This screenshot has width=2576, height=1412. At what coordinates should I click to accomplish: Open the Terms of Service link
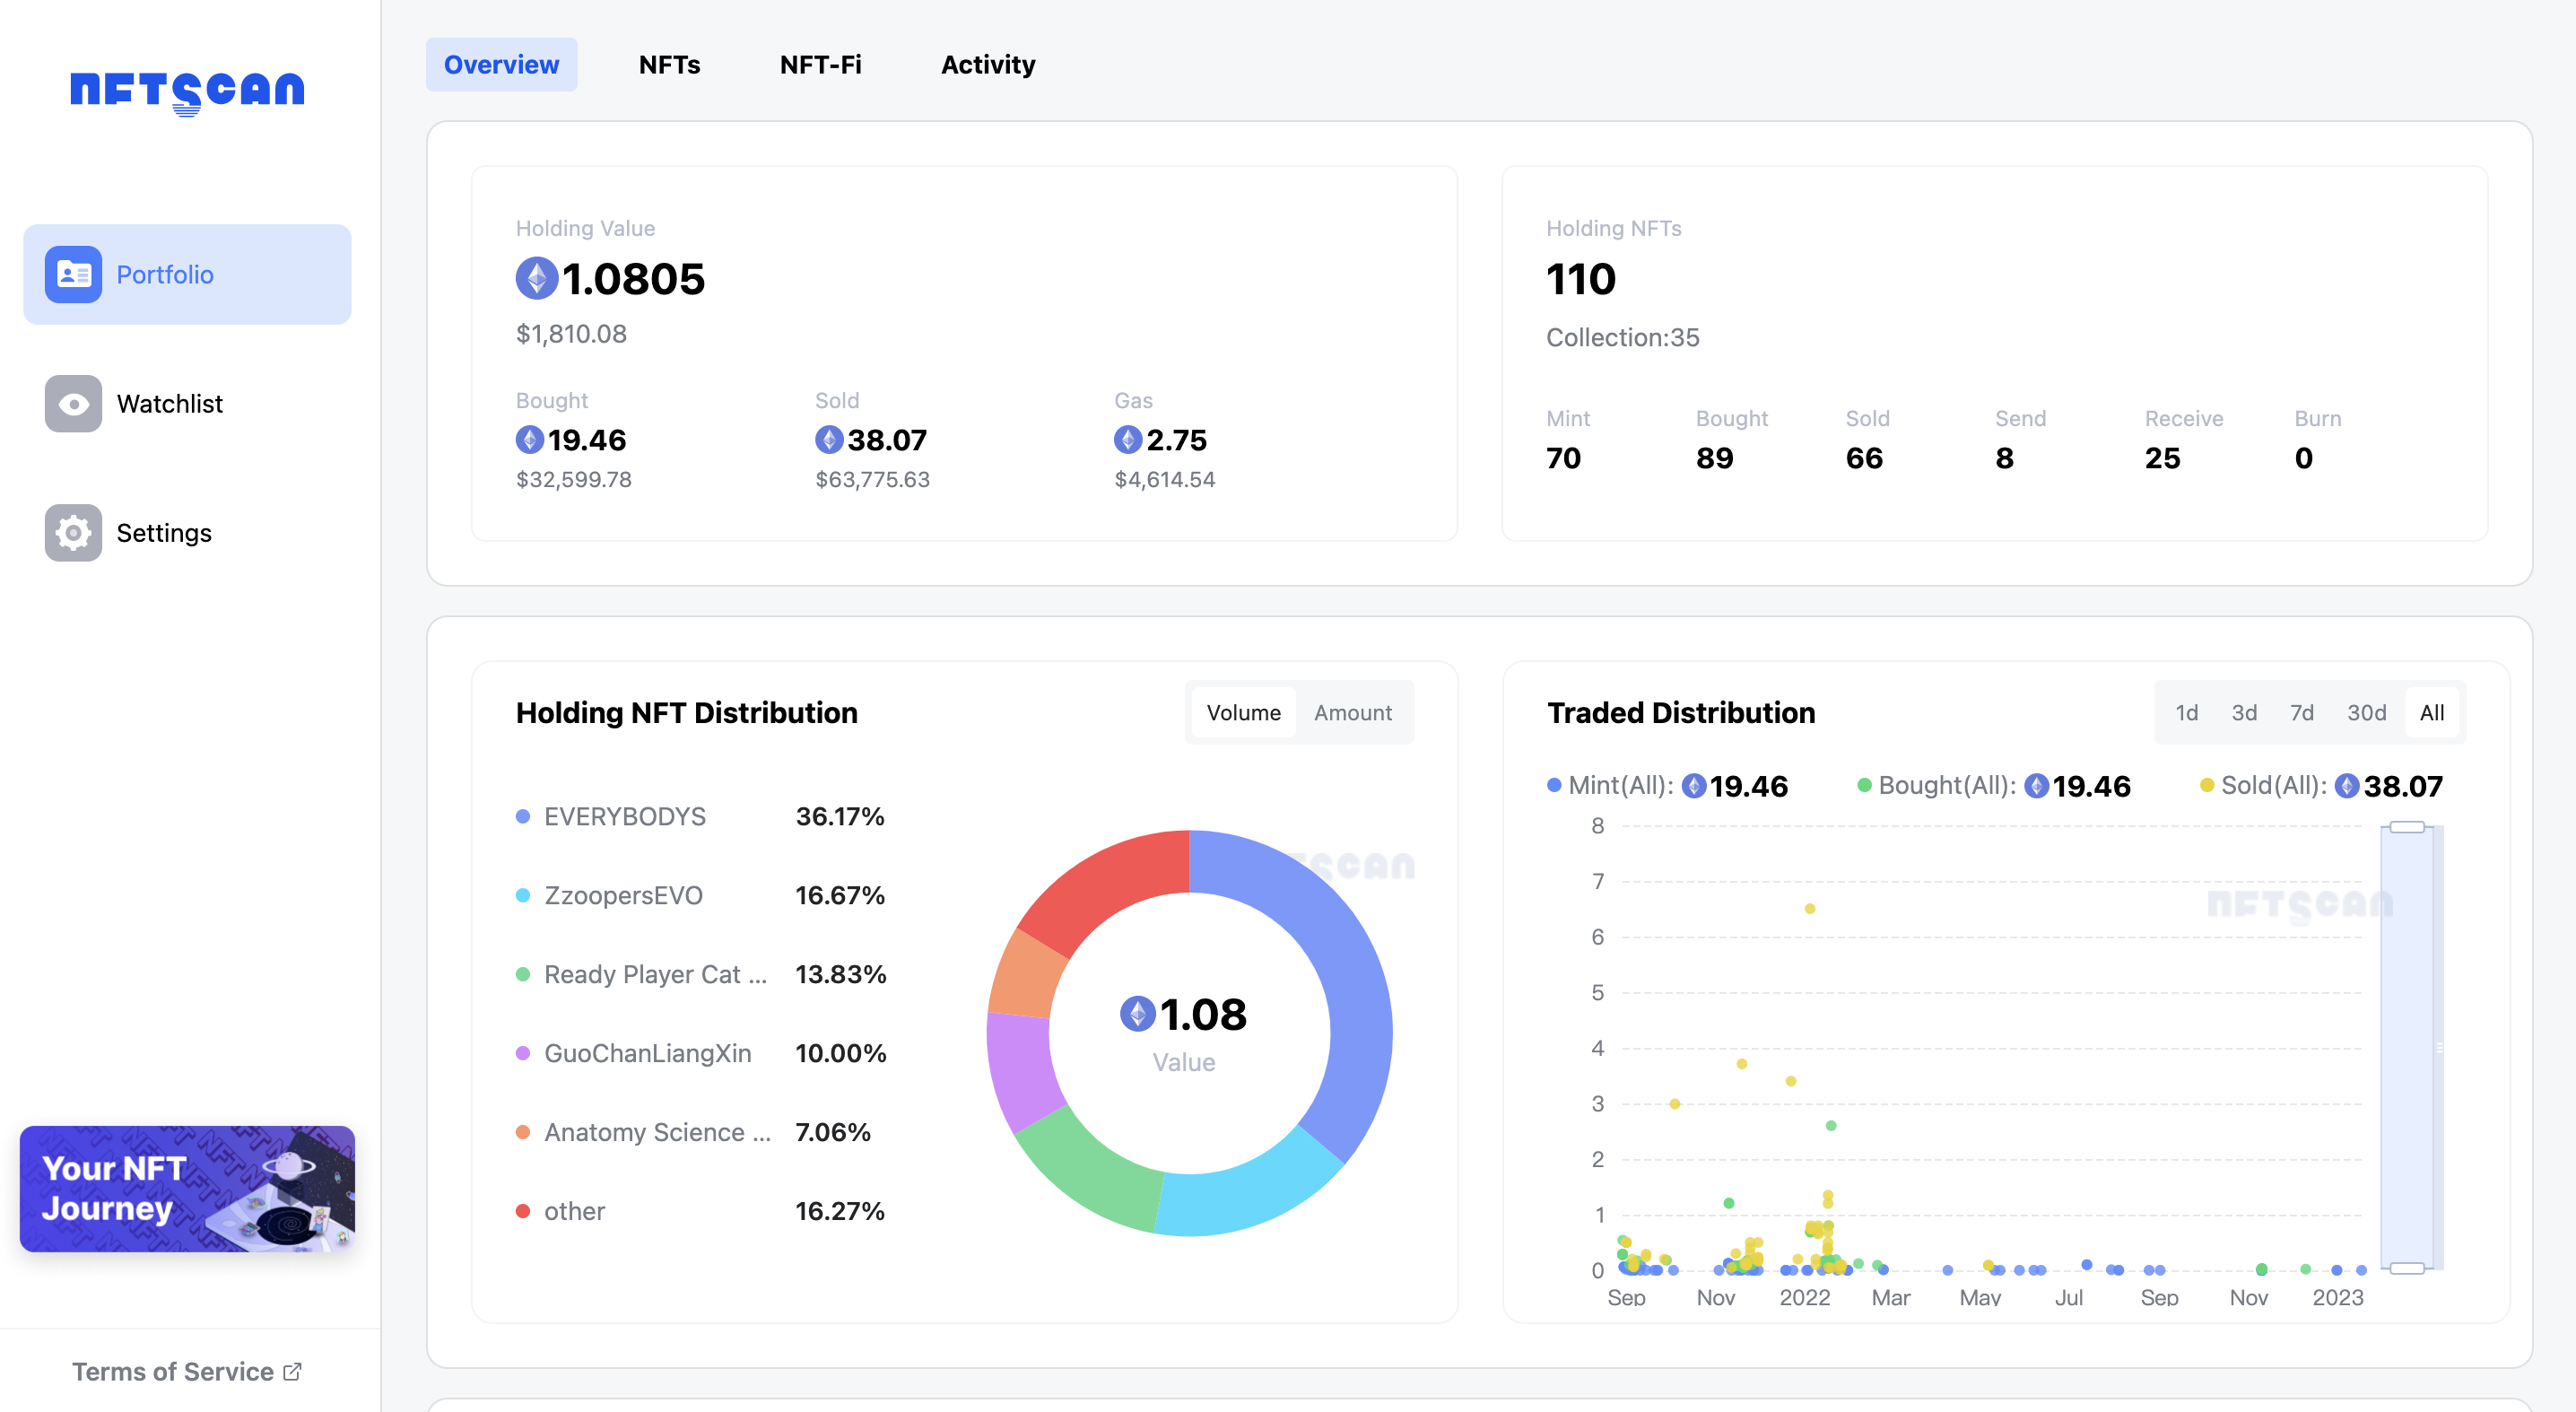coord(176,1371)
